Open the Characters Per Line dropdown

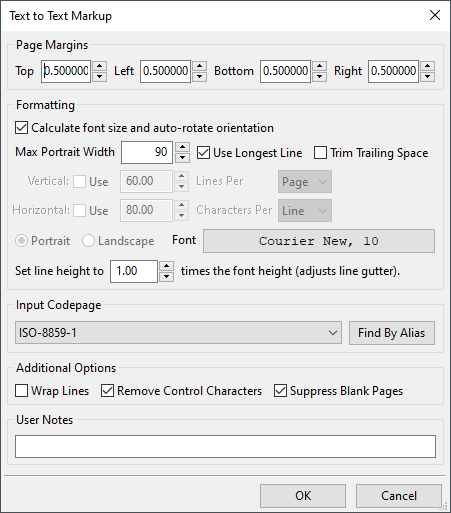click(305, 211)
